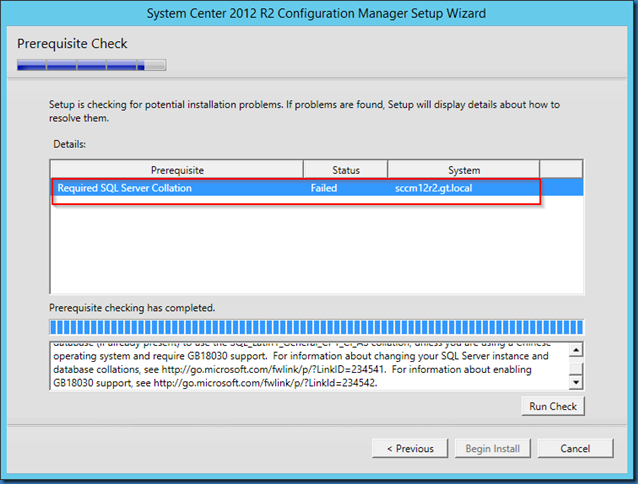Click the 'Prerequisite checking has completed.' text
Screen dimensions: 638x484
(x=132, y=308)
